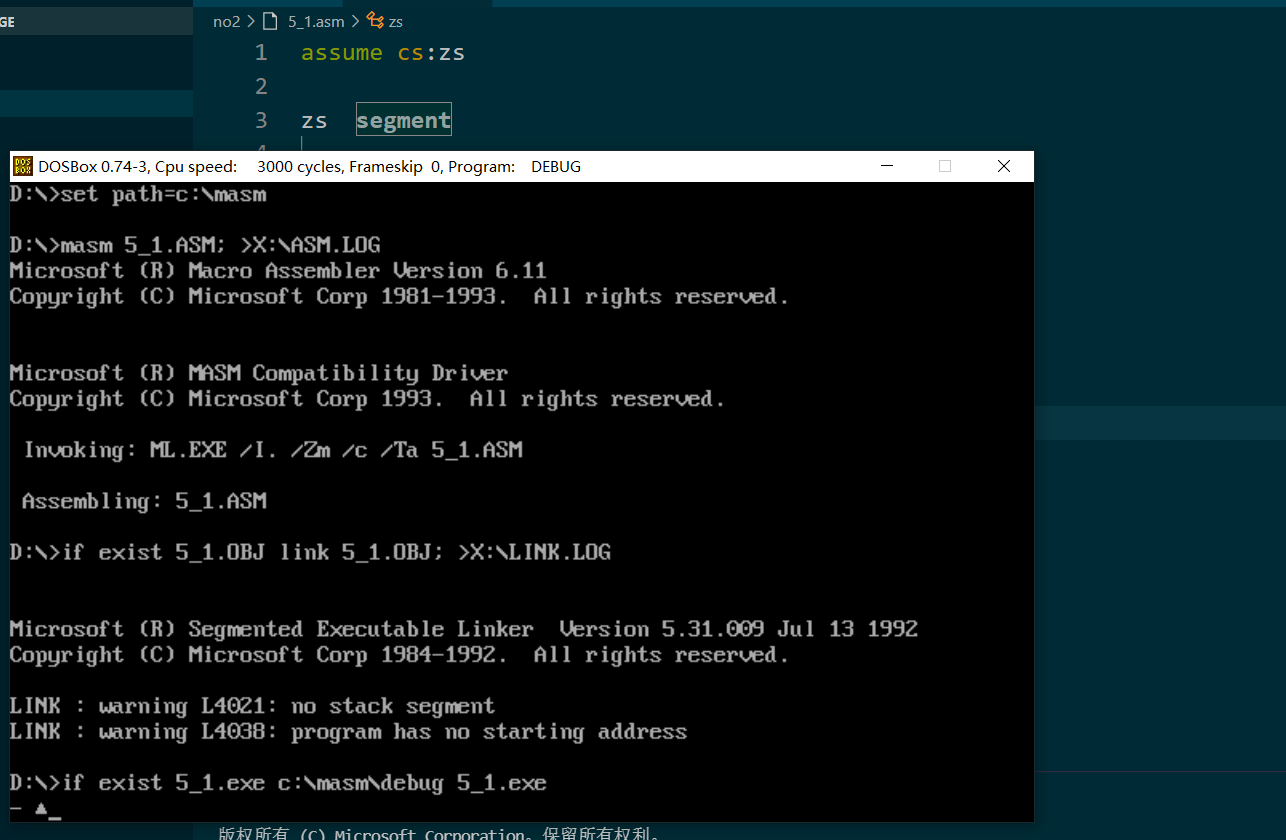This screenshot has width=1286, height=840.
Task: Click line number 1 in the editor
Action: [261, 52]
